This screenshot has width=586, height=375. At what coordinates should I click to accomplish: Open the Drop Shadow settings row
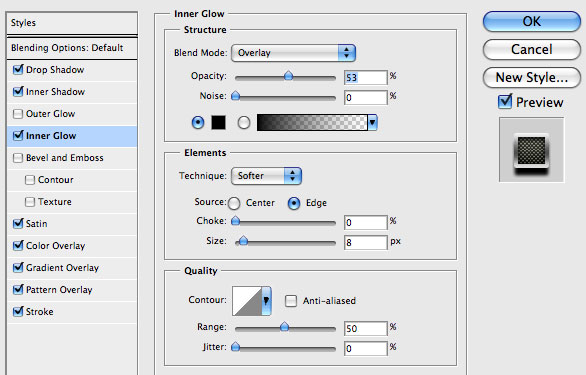(72, 70)
